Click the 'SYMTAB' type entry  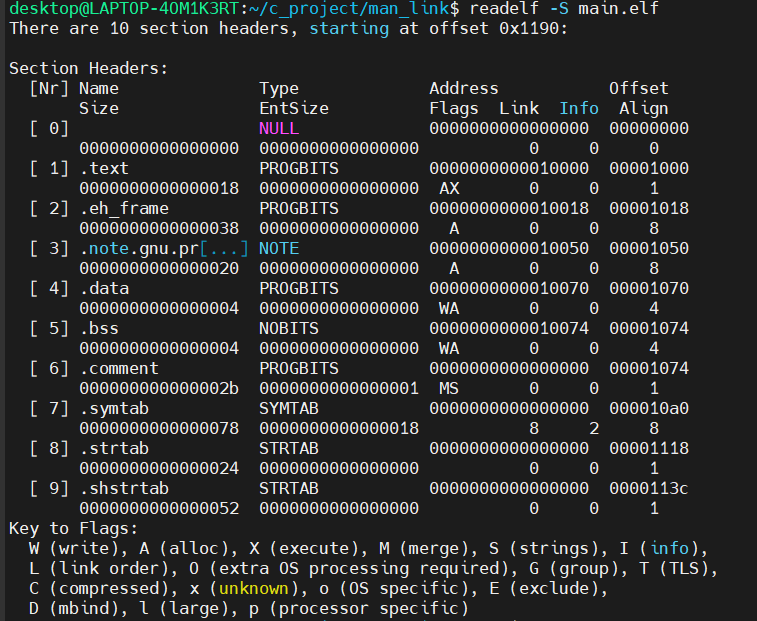coord(289,409)
